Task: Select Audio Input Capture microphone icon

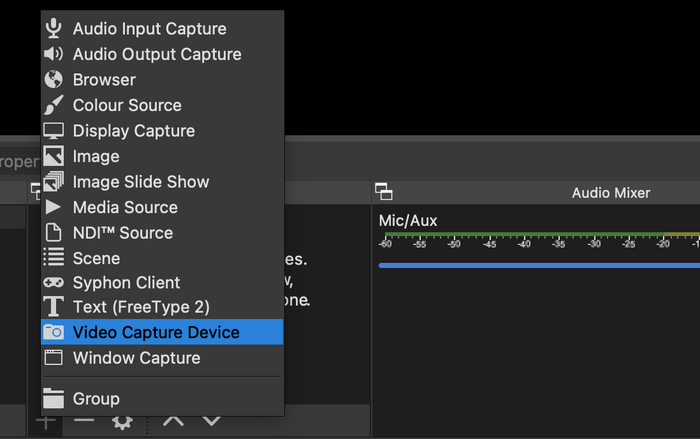Action: [54, 29]
